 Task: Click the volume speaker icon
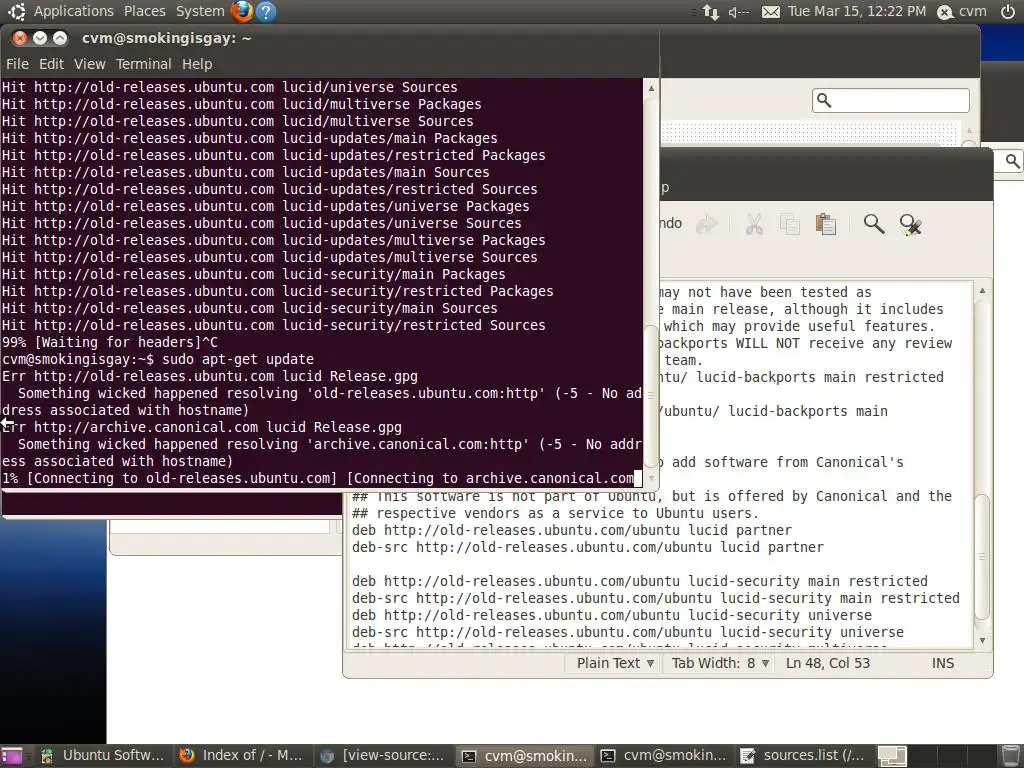click(x=739, y=12)
